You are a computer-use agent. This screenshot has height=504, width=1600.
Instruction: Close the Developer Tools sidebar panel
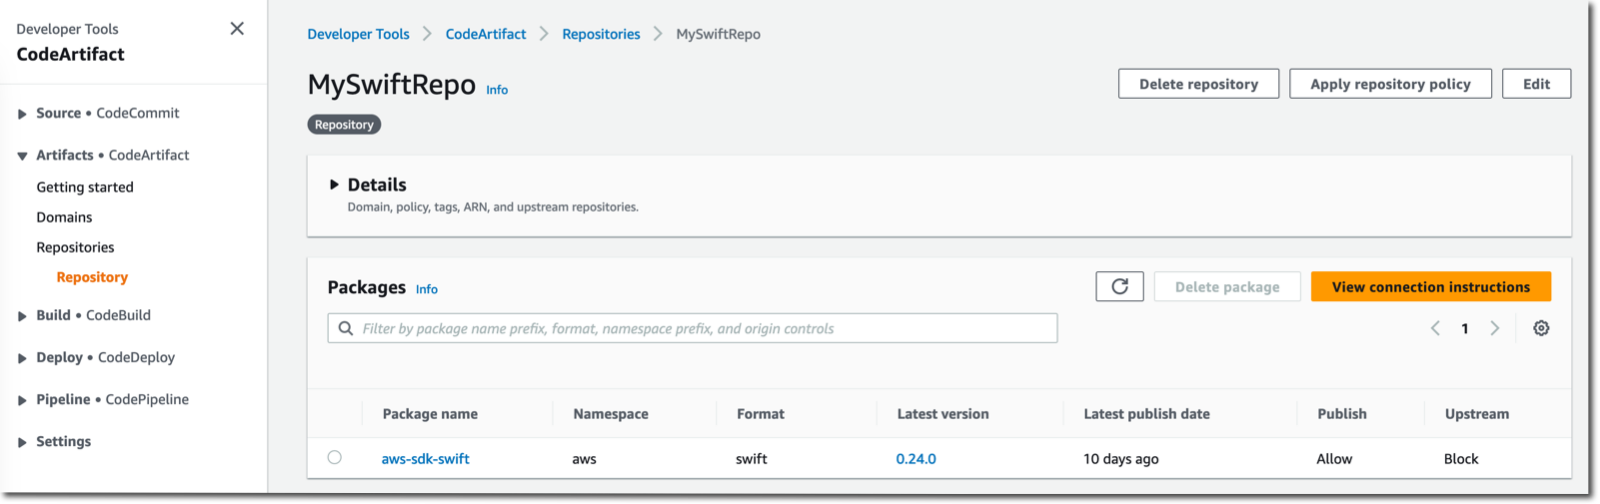tap(237, 29)
